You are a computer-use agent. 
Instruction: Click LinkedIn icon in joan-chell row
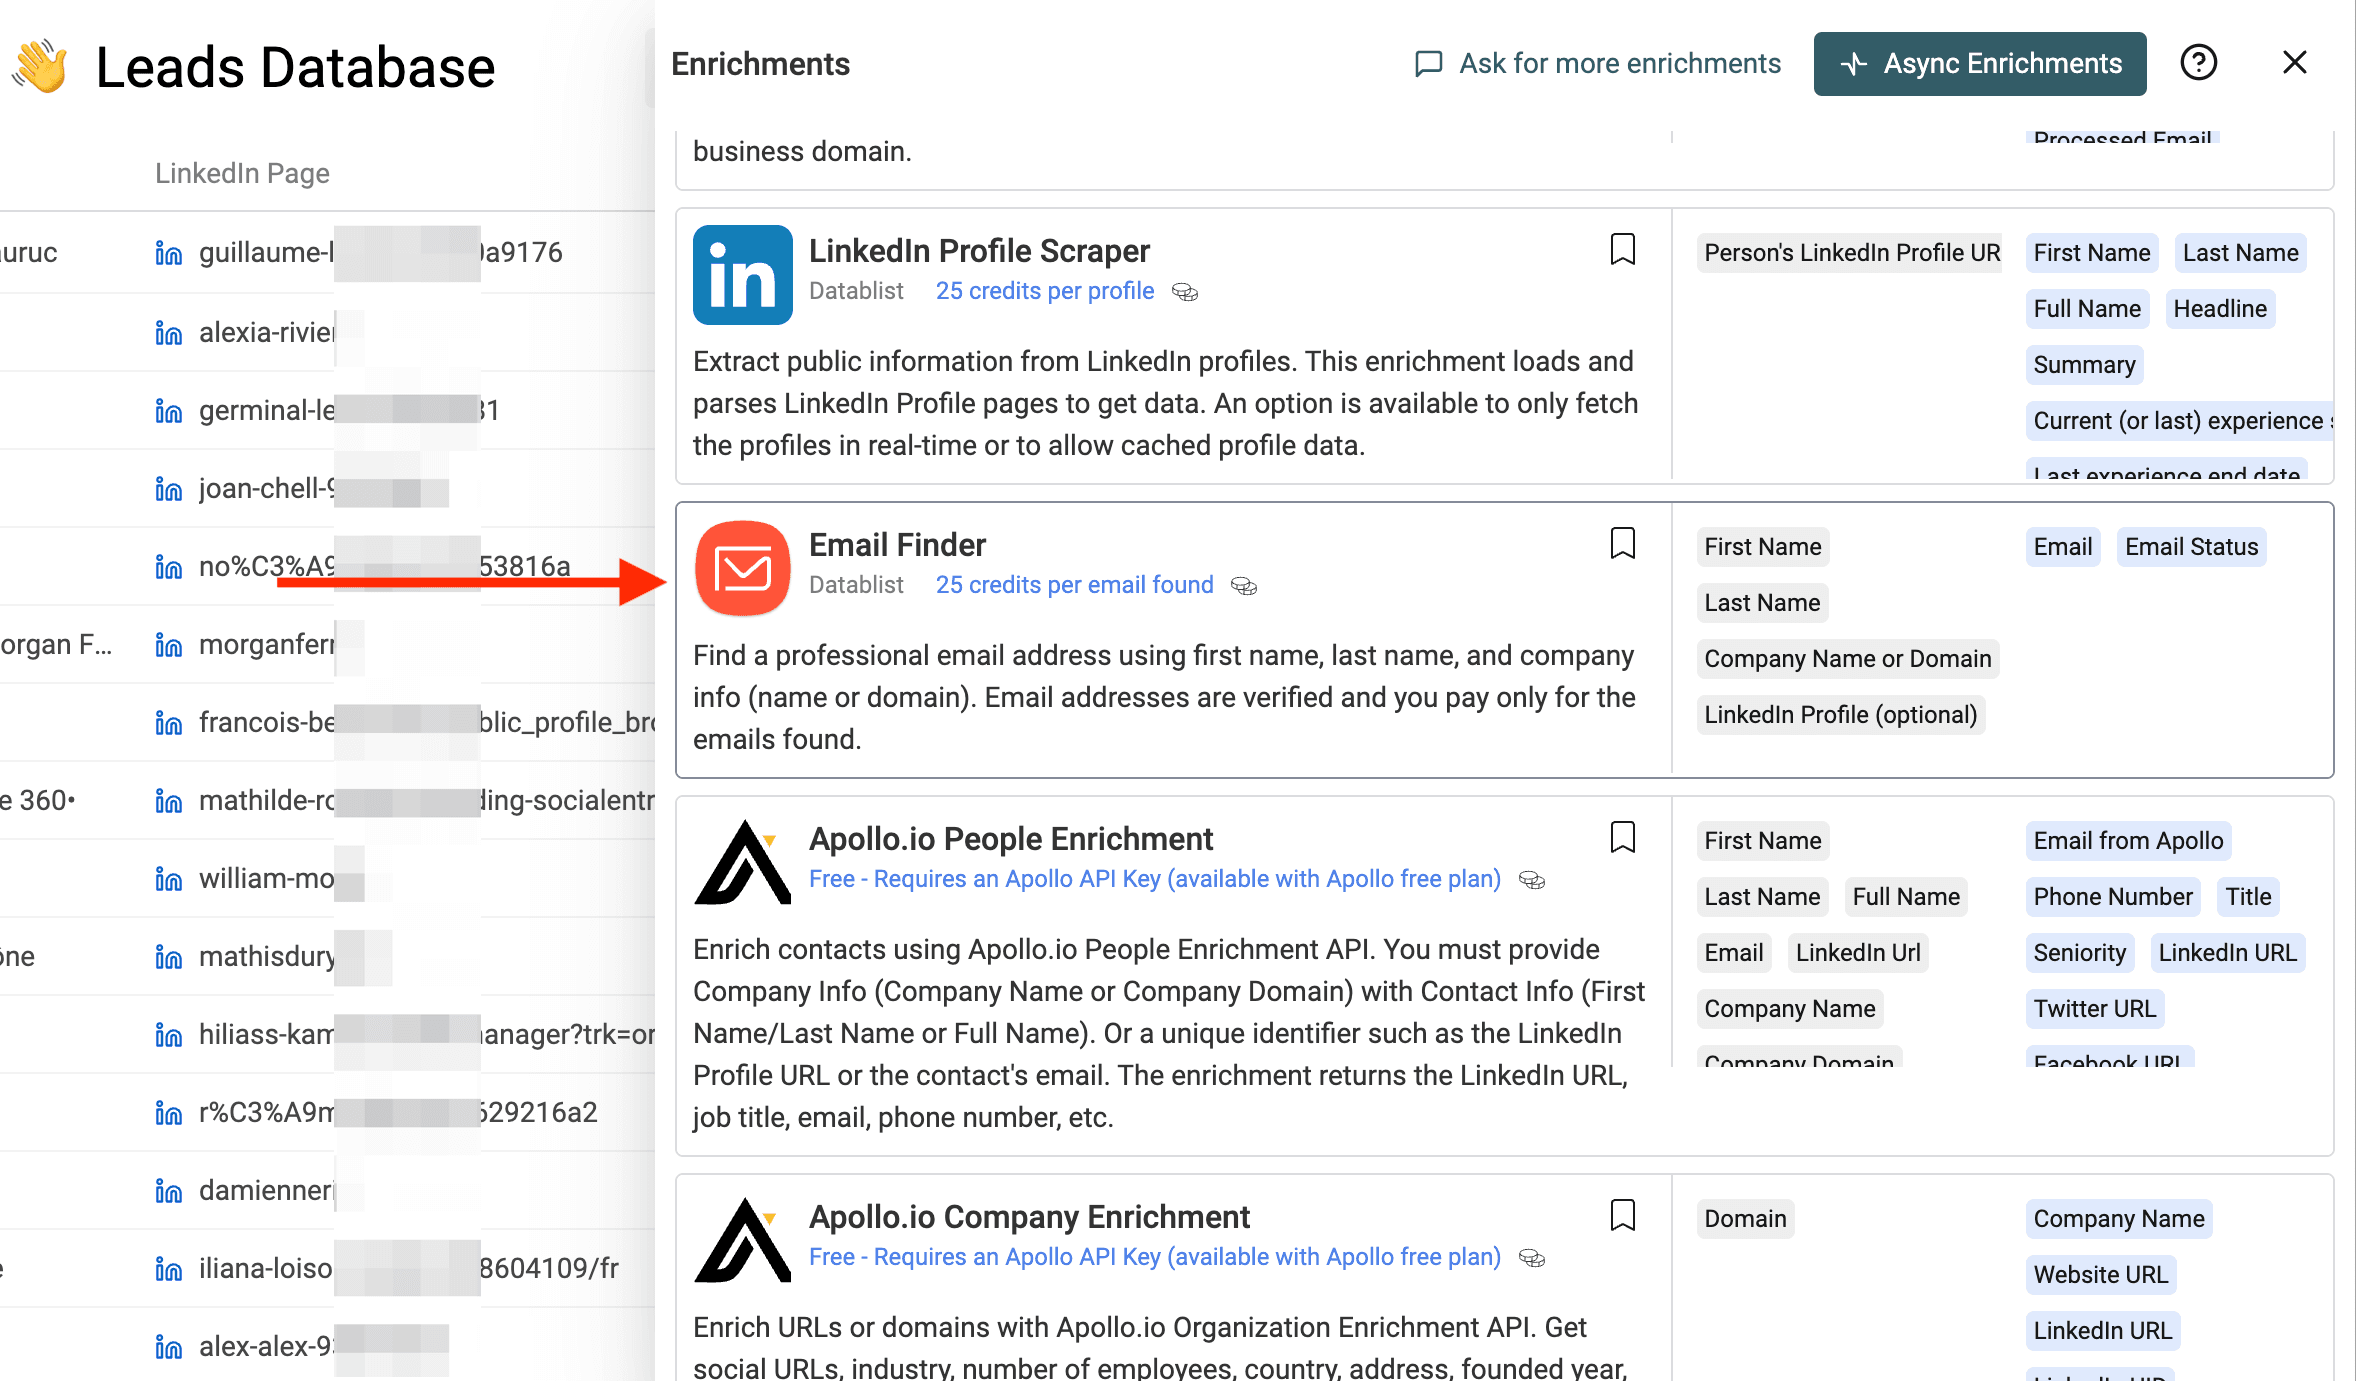click(168, 488)
